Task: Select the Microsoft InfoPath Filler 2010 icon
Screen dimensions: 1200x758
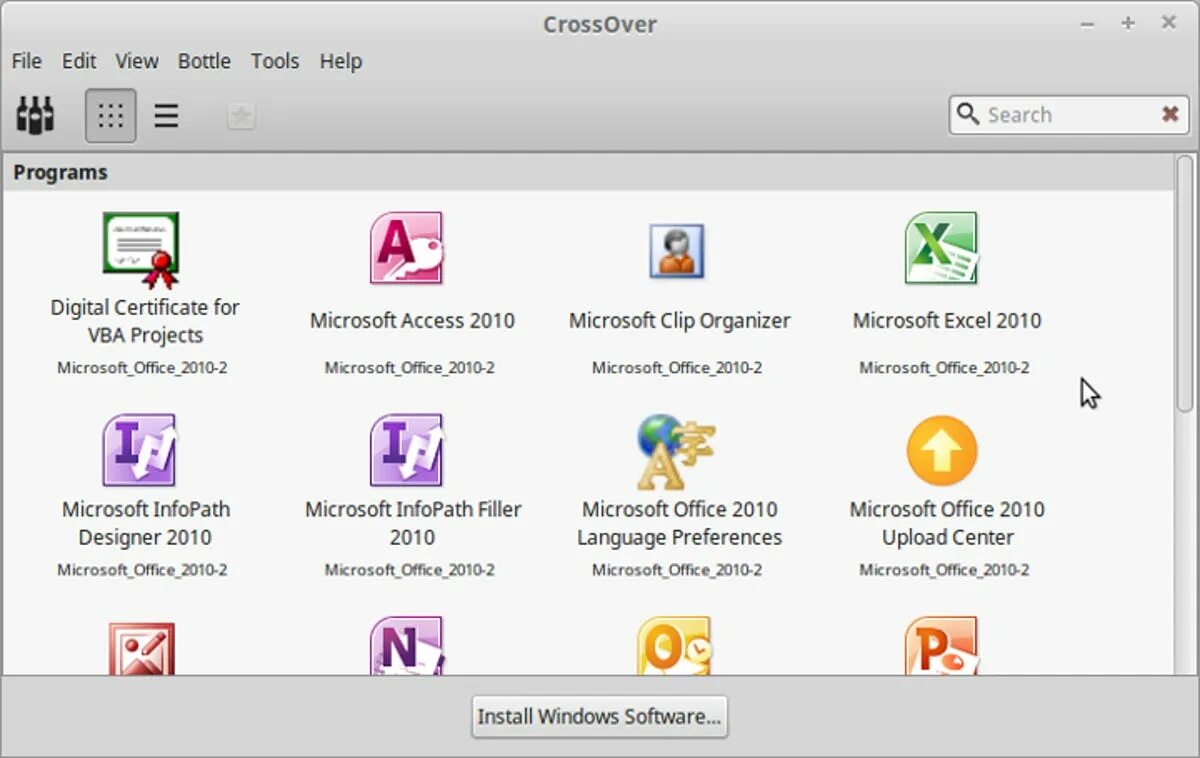Action: tap(406, 450)
